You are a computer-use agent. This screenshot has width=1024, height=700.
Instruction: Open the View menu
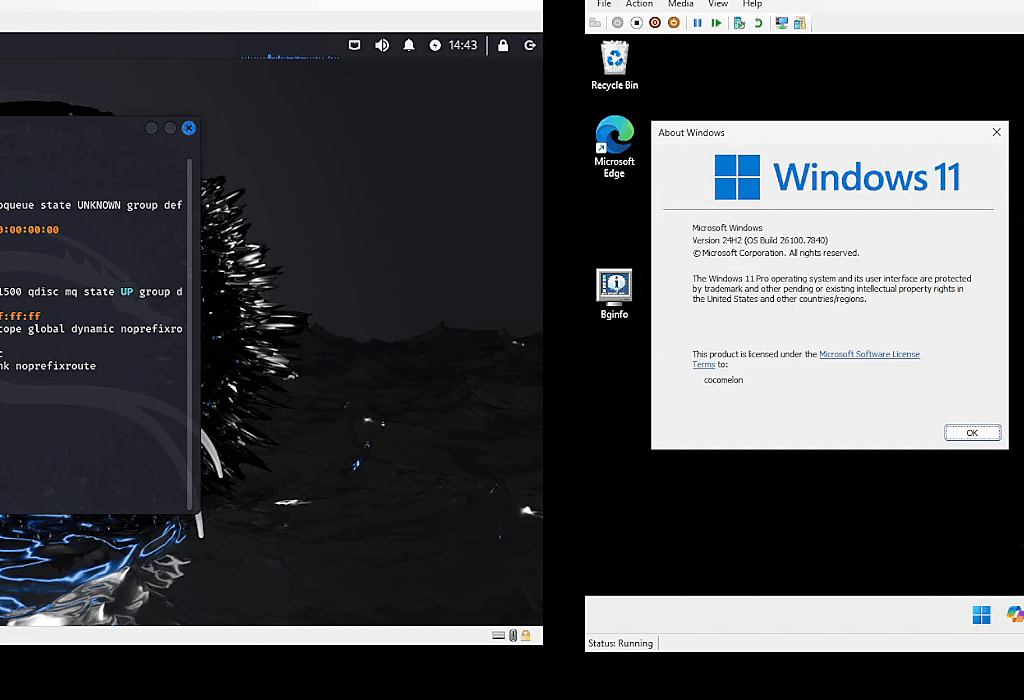pos(718,4)
